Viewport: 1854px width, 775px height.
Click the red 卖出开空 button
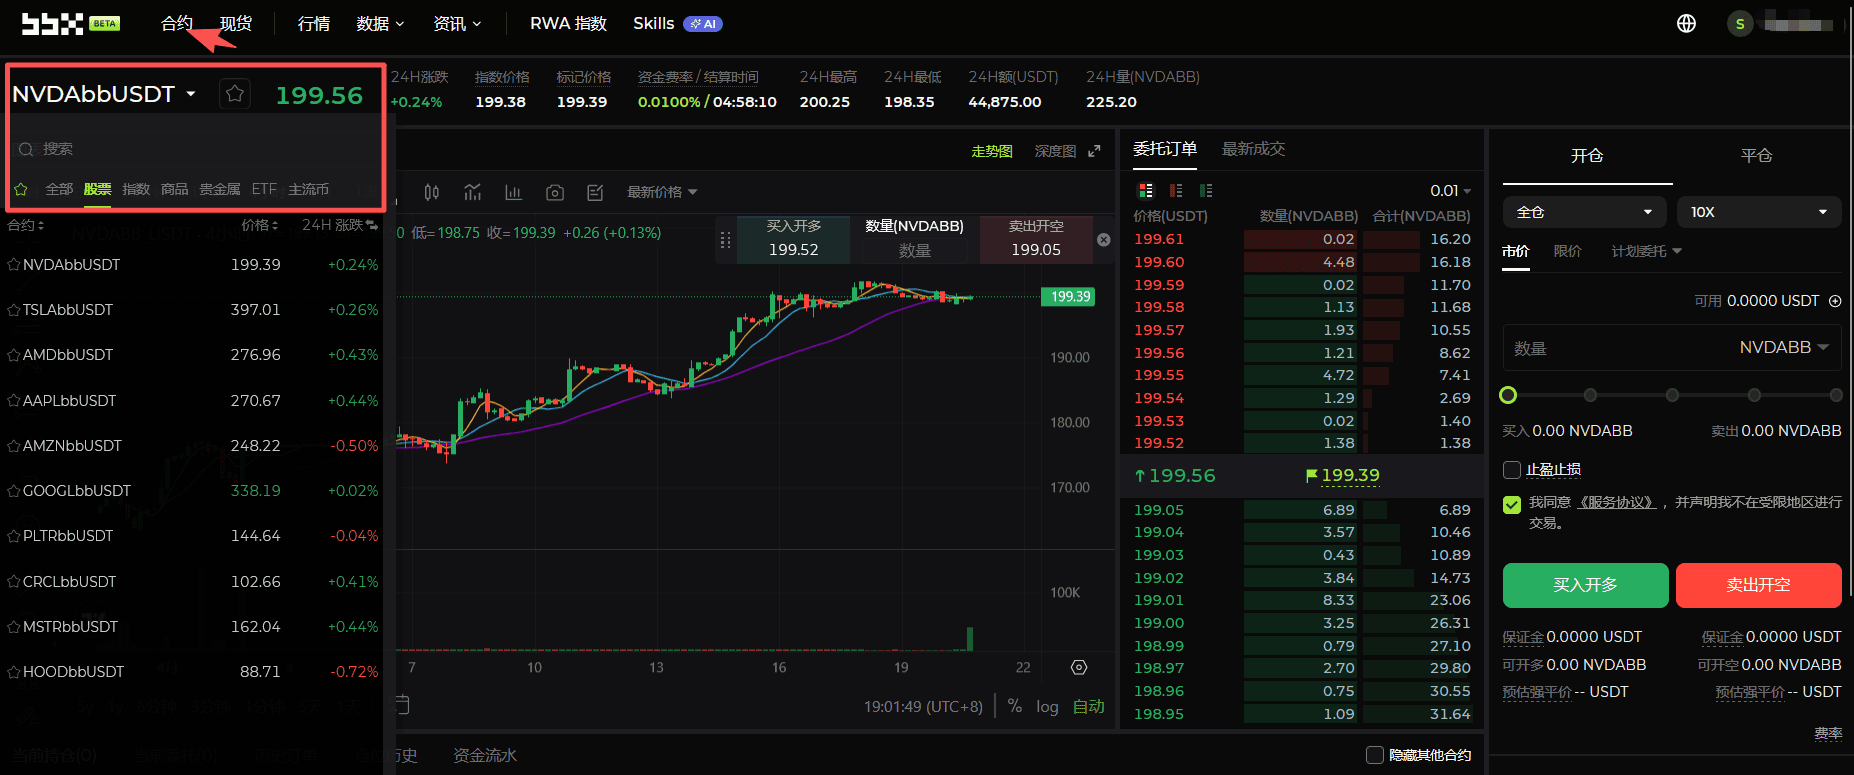pyautogui.click(x=1758, y=585)
